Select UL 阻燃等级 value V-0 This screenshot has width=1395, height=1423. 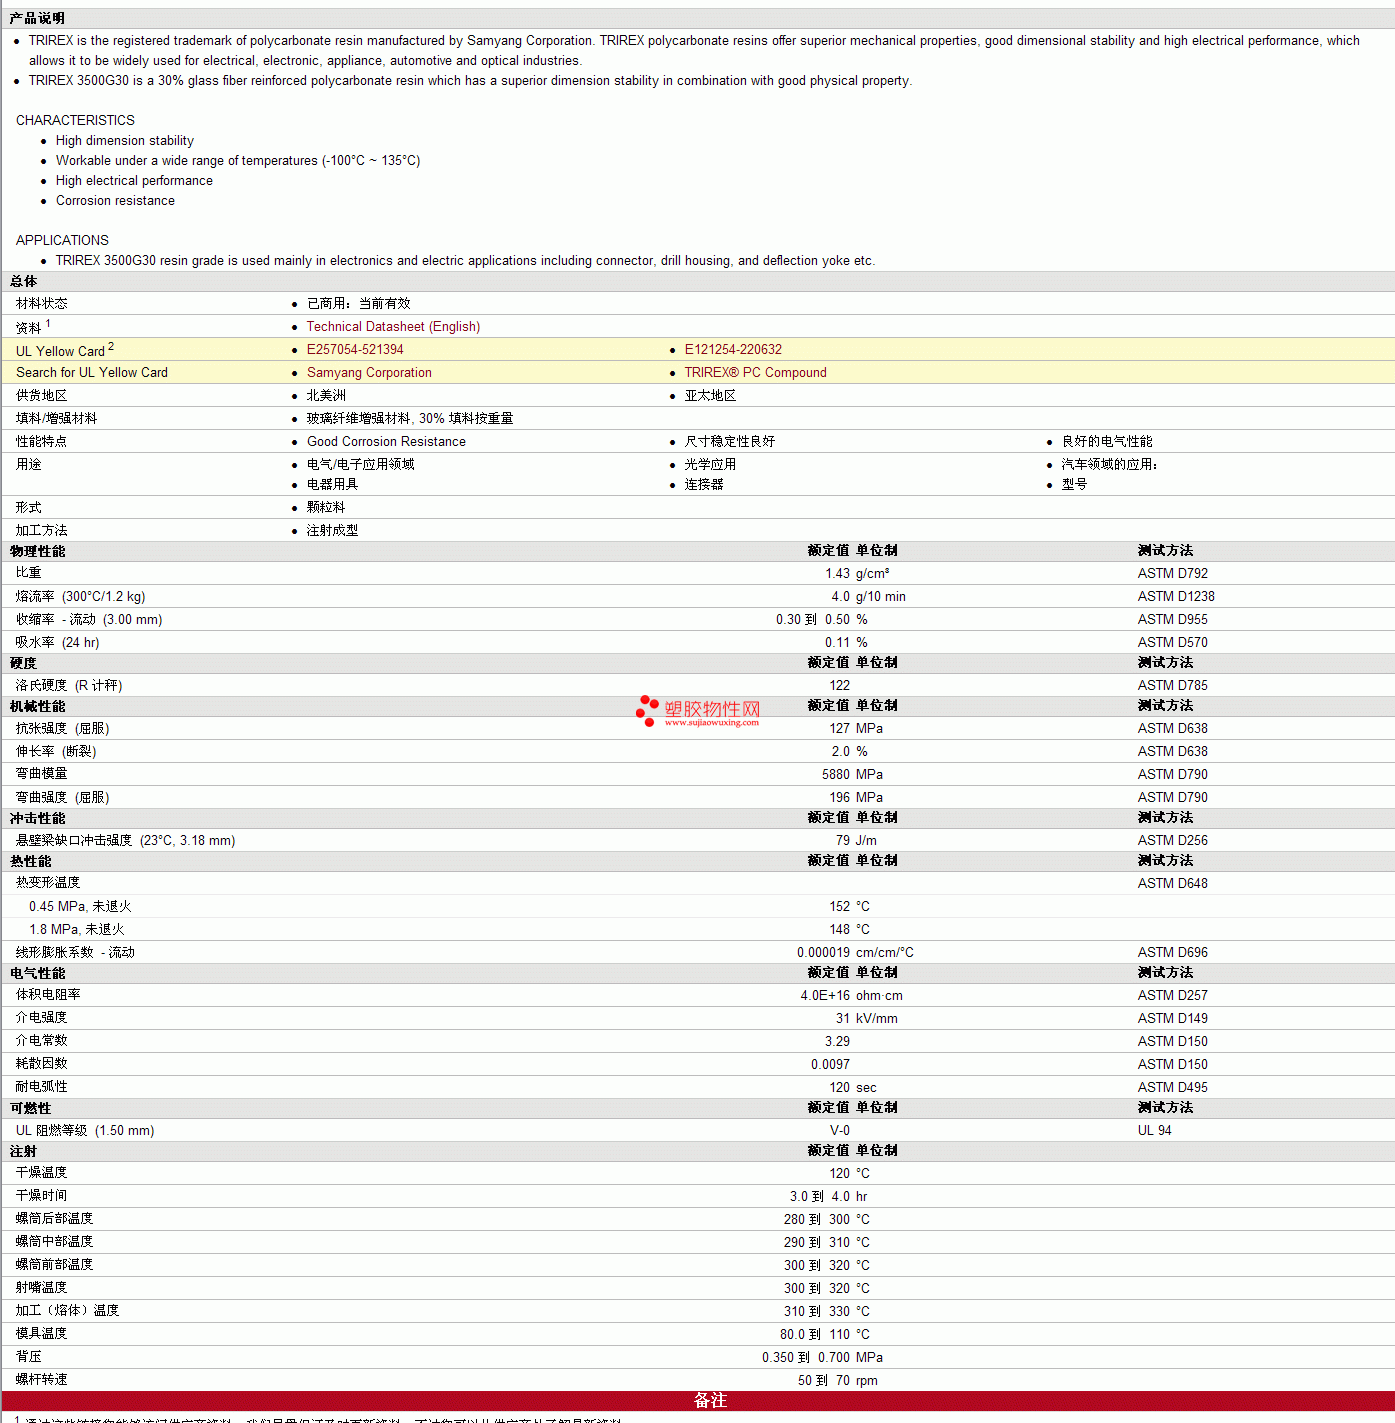coord(840,1131)
